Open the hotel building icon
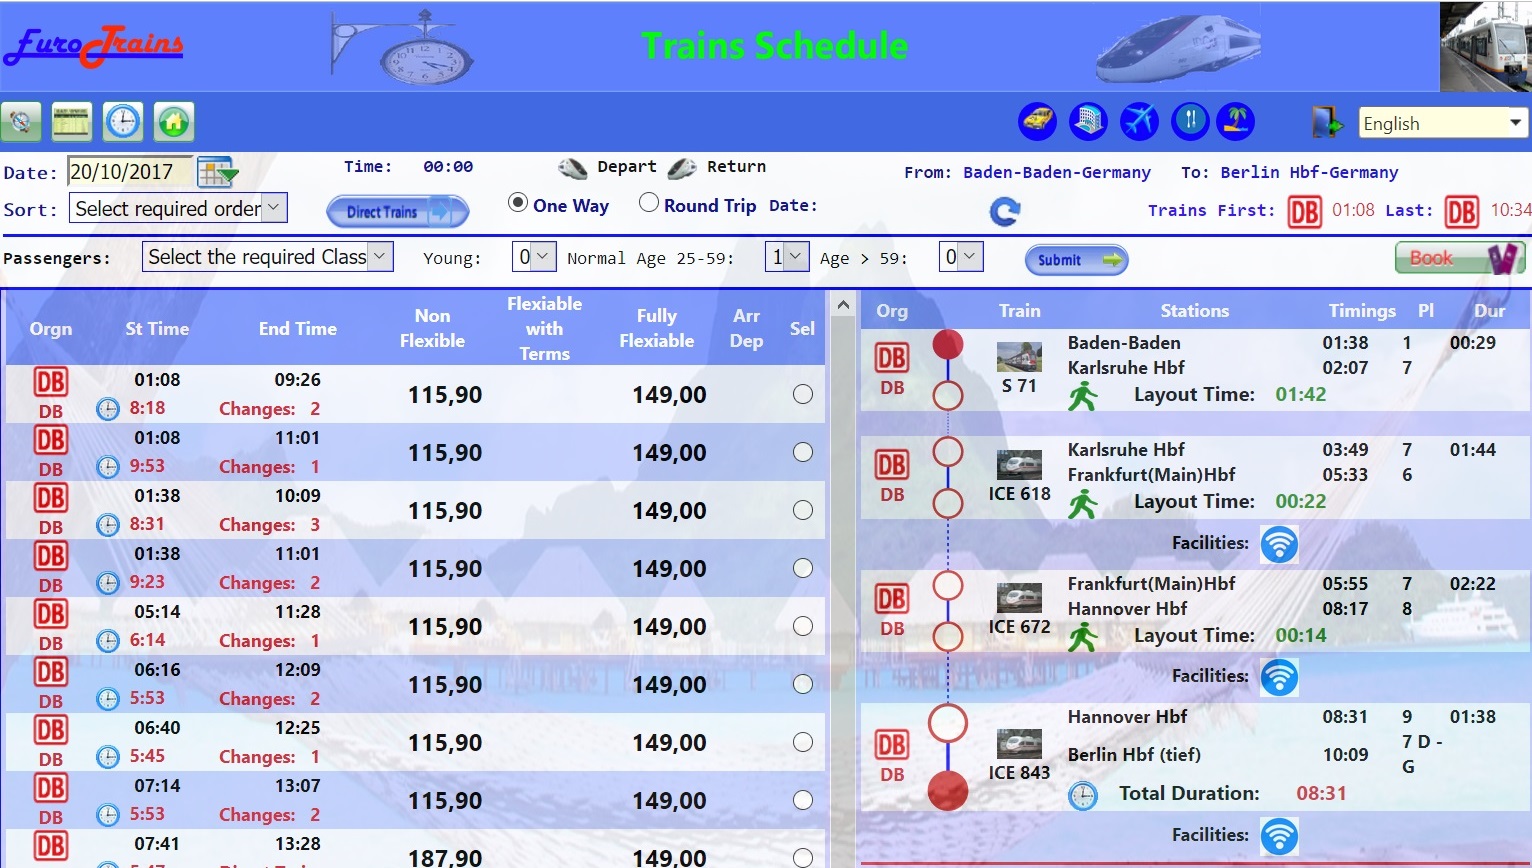This screenshot has width=1532, height=868. (1088, 122)
